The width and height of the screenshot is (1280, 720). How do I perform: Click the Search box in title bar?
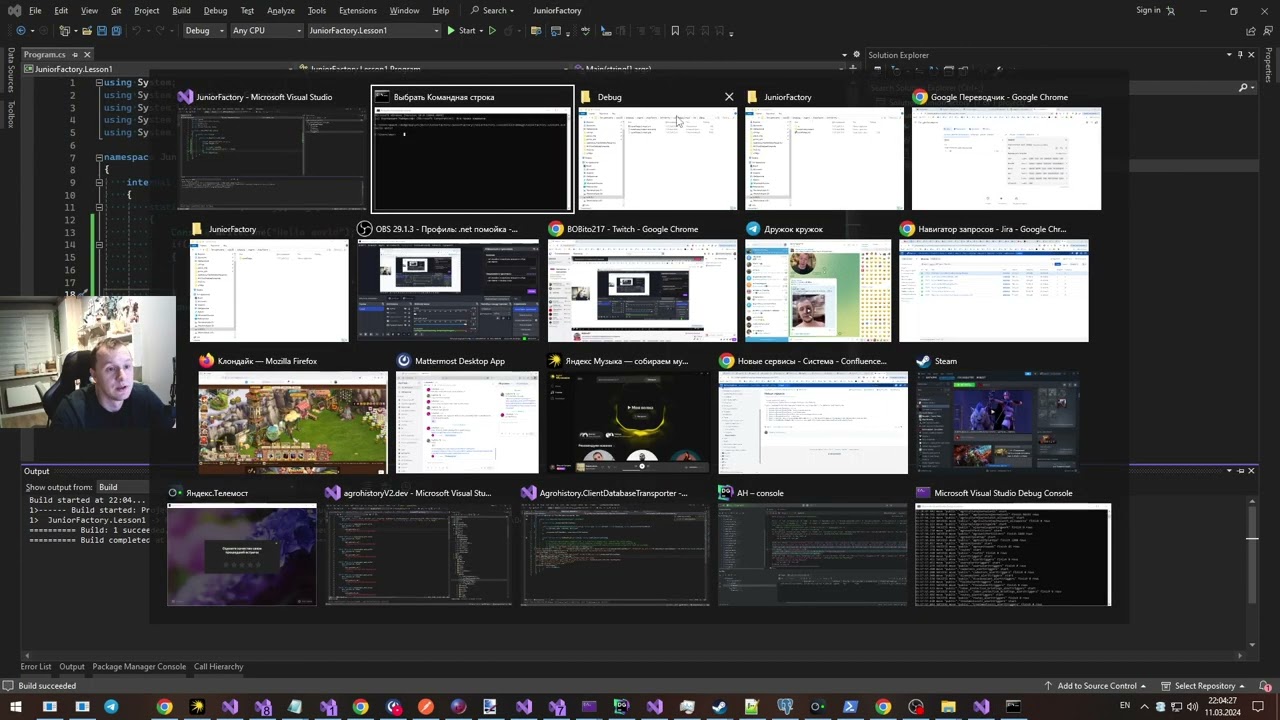[x=493, y=10]
